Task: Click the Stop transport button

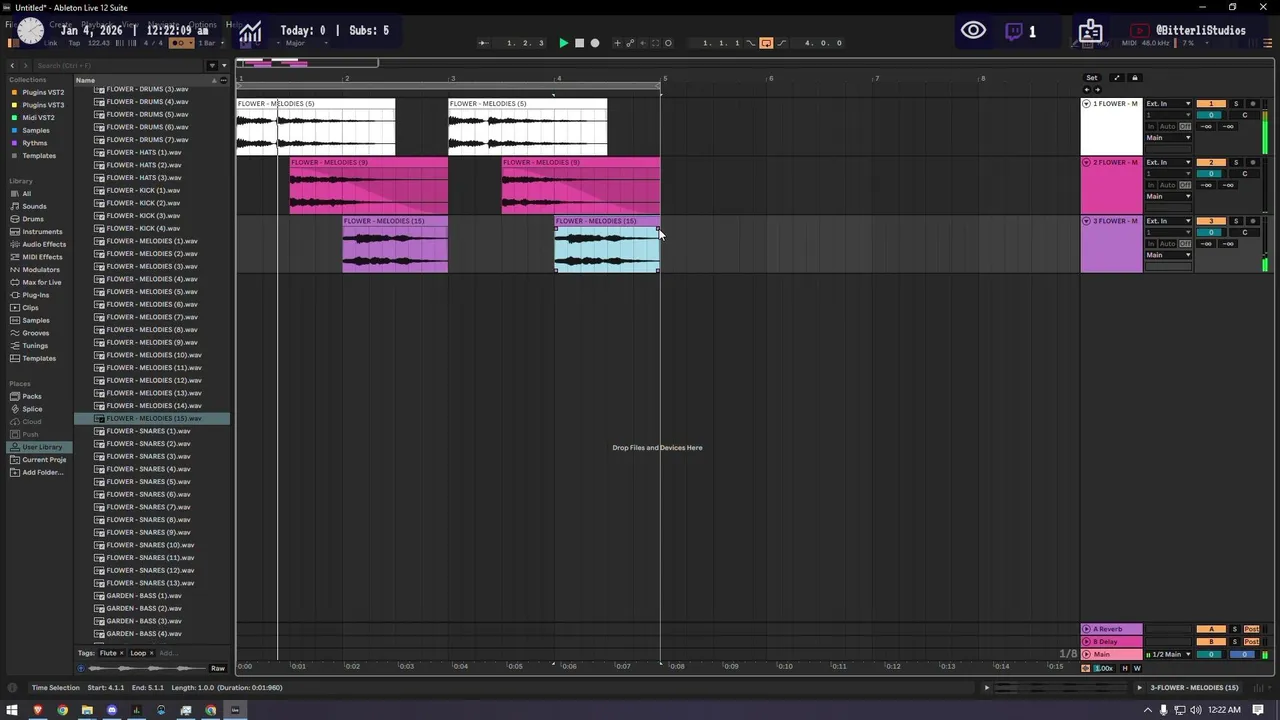Action: 579,43
